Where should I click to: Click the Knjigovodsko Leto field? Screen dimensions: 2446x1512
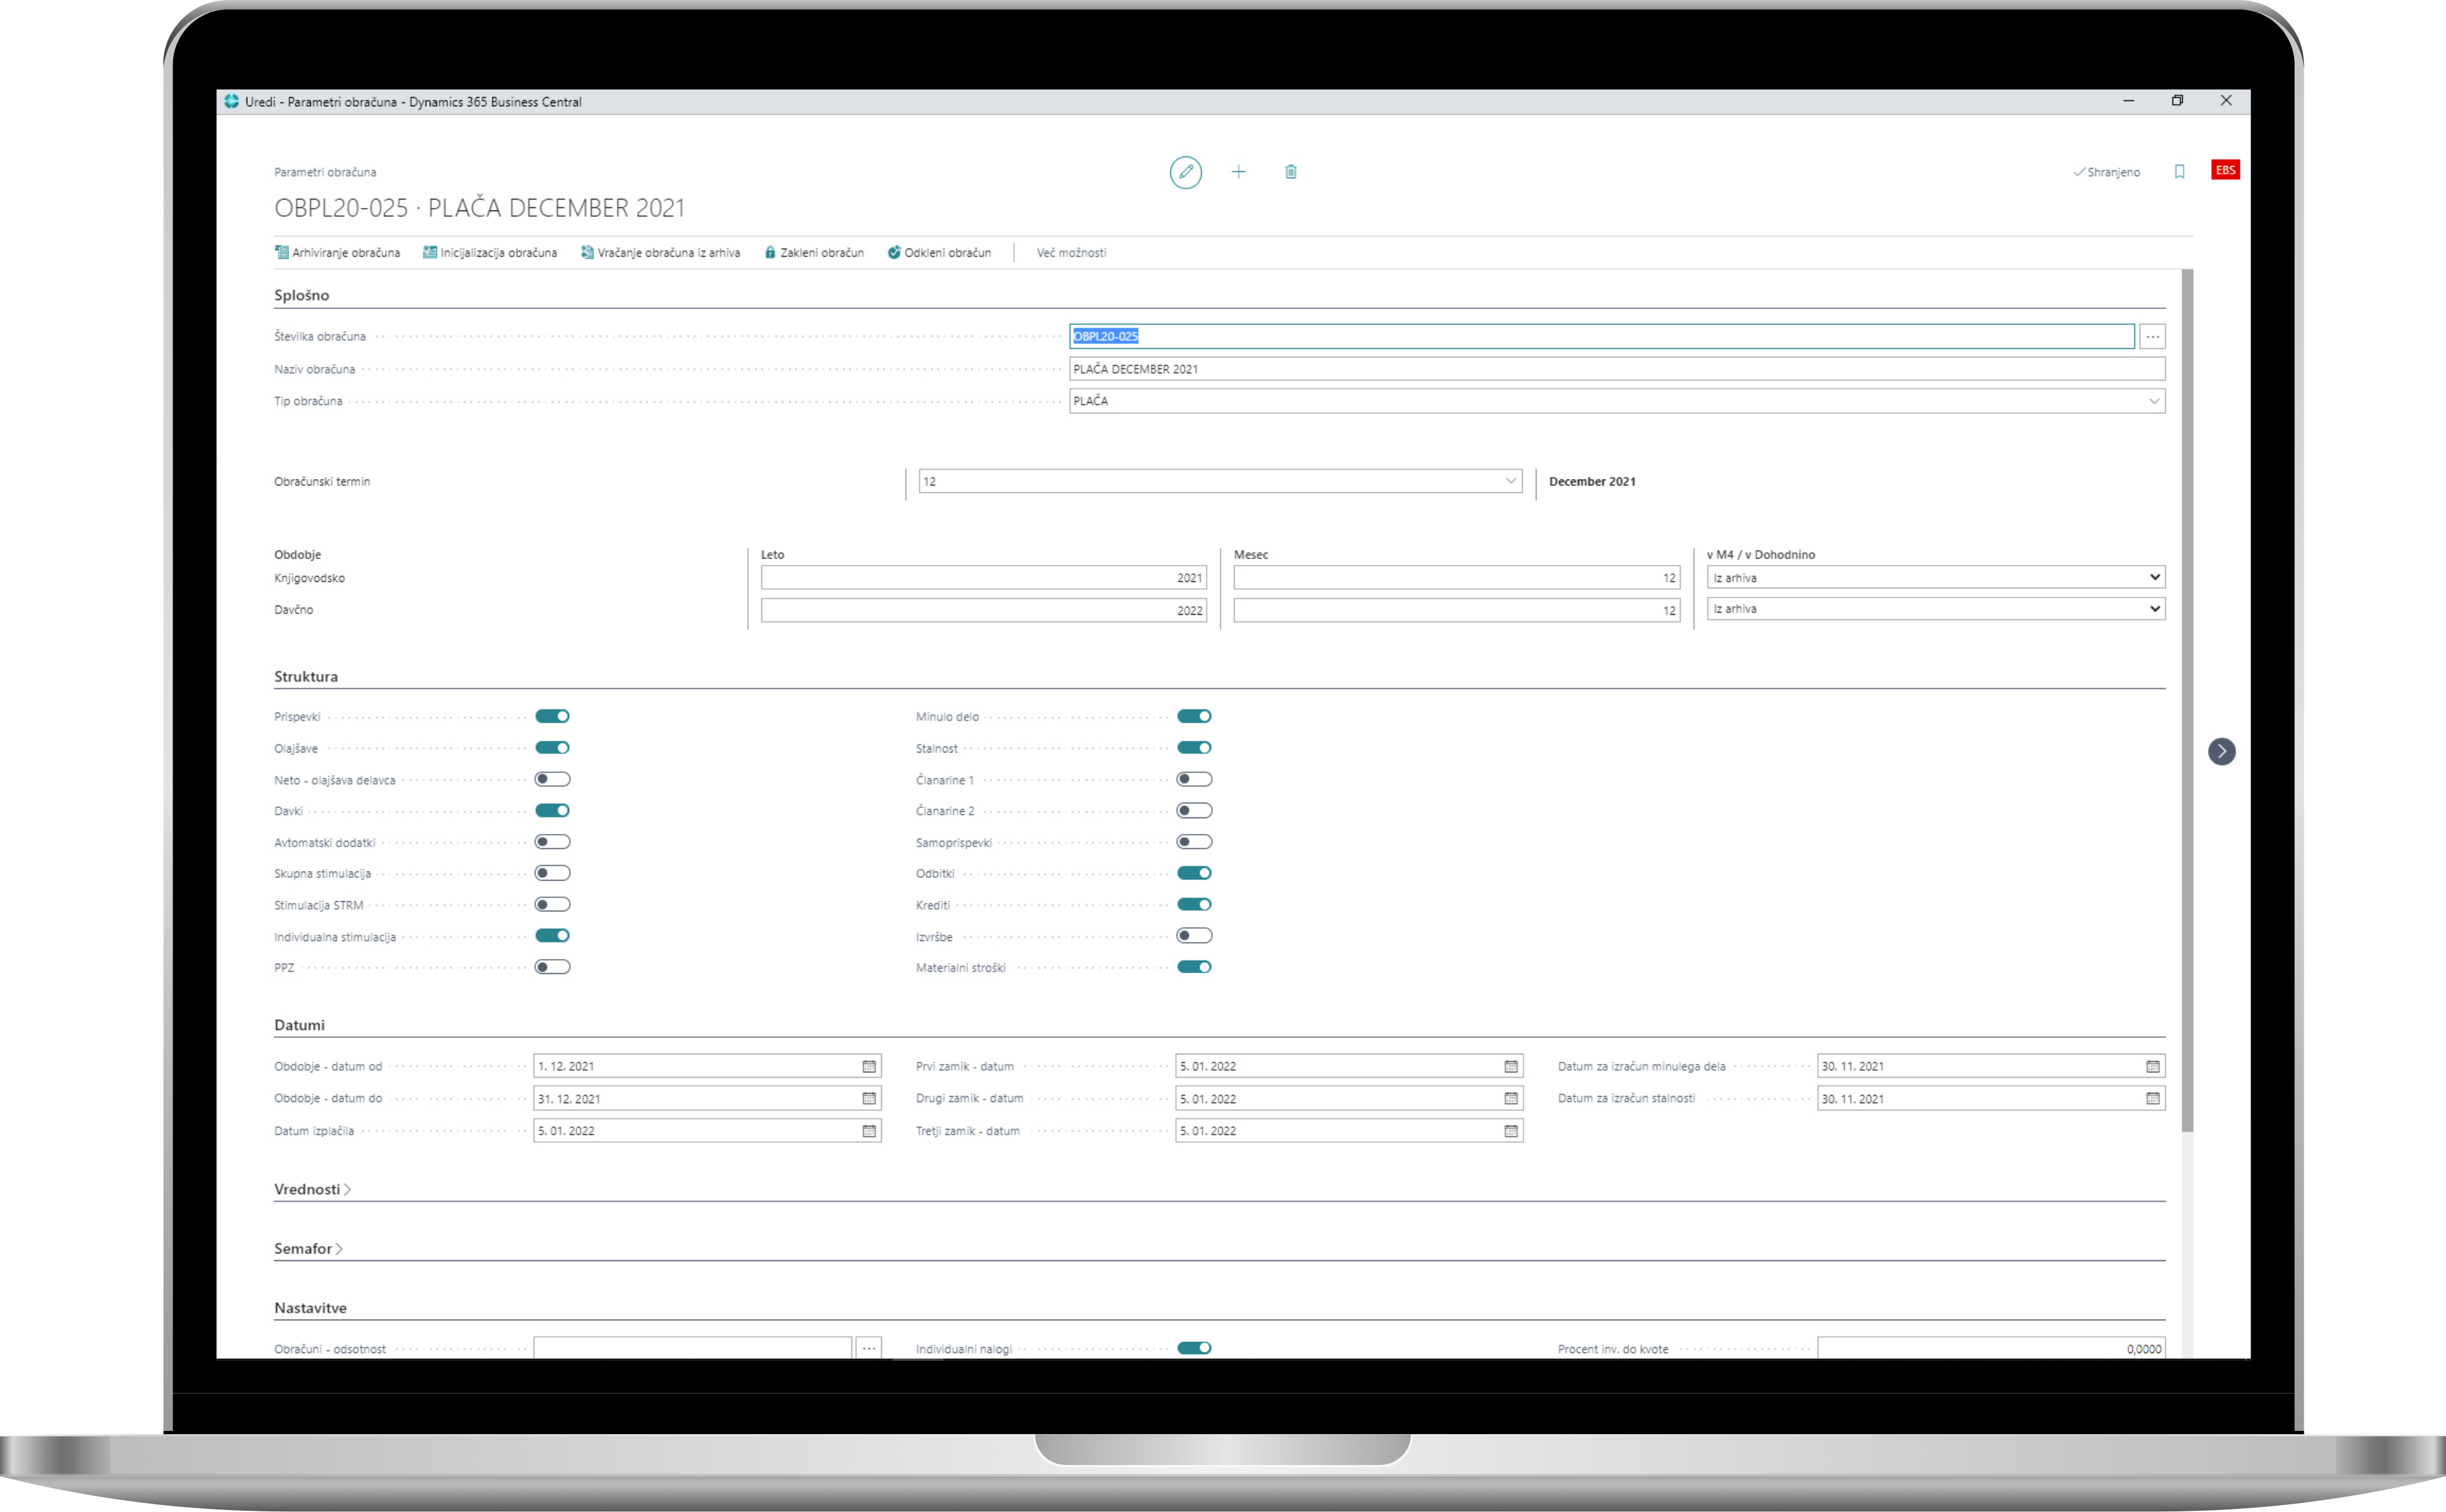(x=983, y=578)
